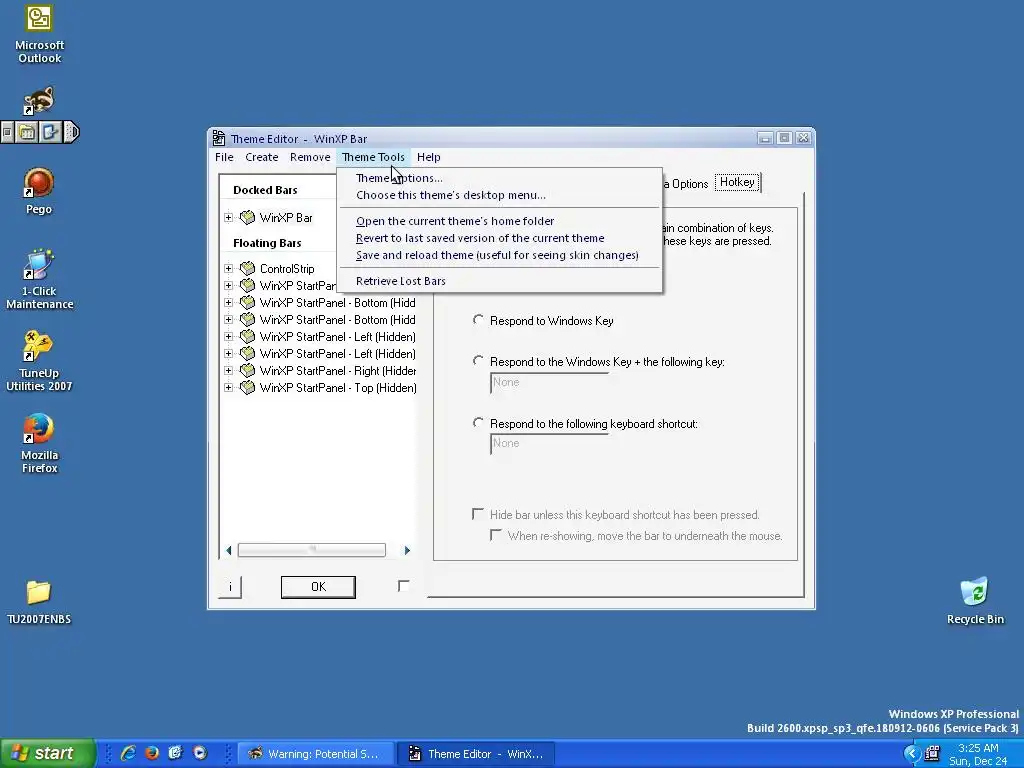Expand the ControlStrip tree node
The width and height of the screenshot is (1024, 768).
coord(228,268)
